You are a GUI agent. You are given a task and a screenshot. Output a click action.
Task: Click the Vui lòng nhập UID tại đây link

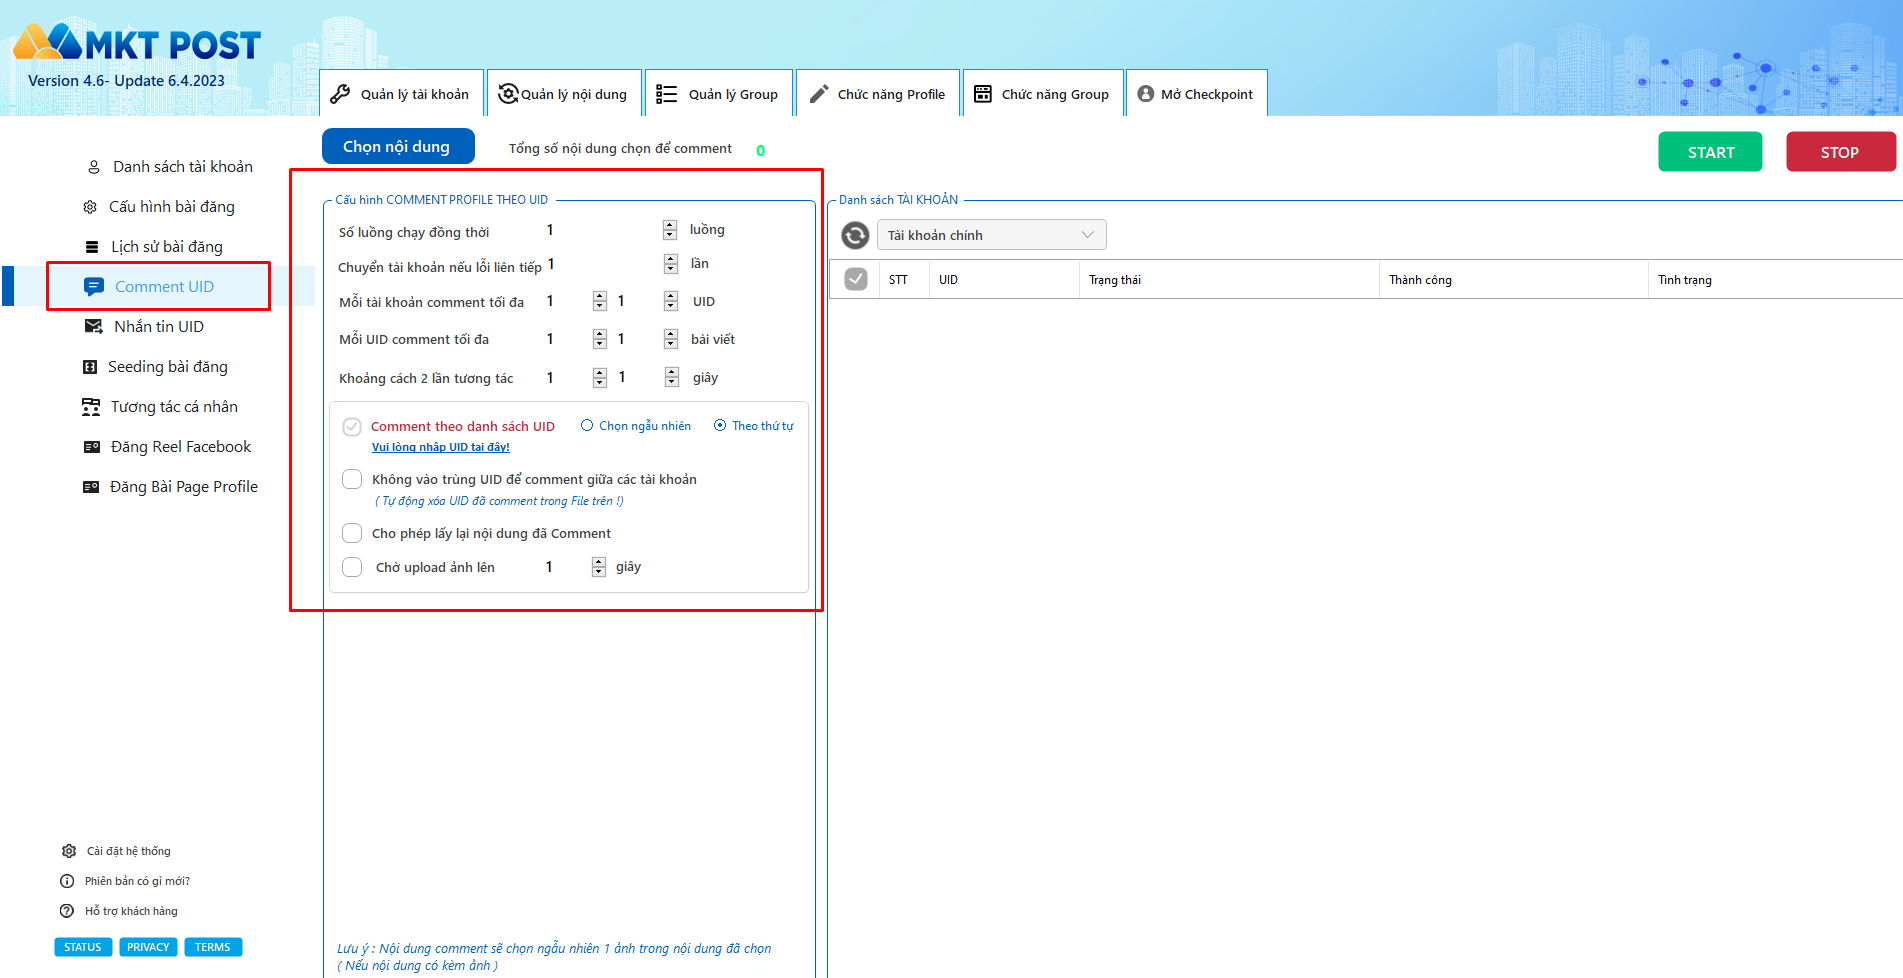coord(441,447)
